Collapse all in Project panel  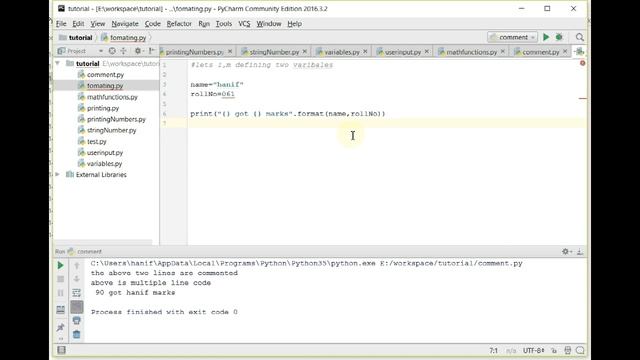click(123, 51)
